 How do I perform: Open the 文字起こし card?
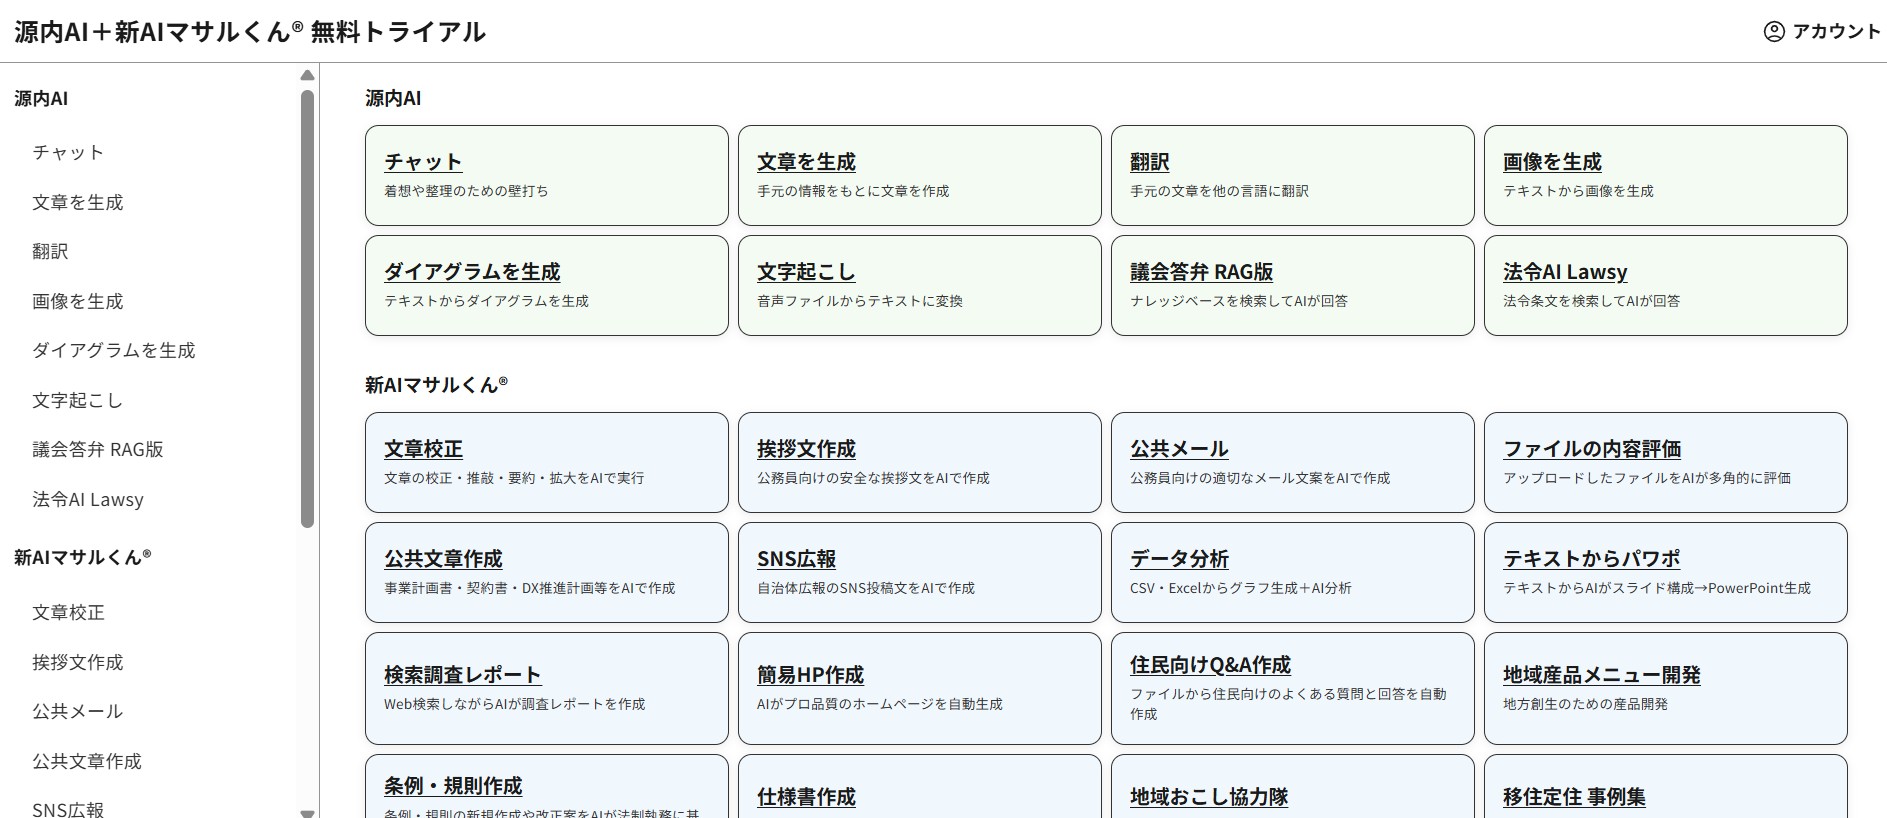click(x=920, y=285)
